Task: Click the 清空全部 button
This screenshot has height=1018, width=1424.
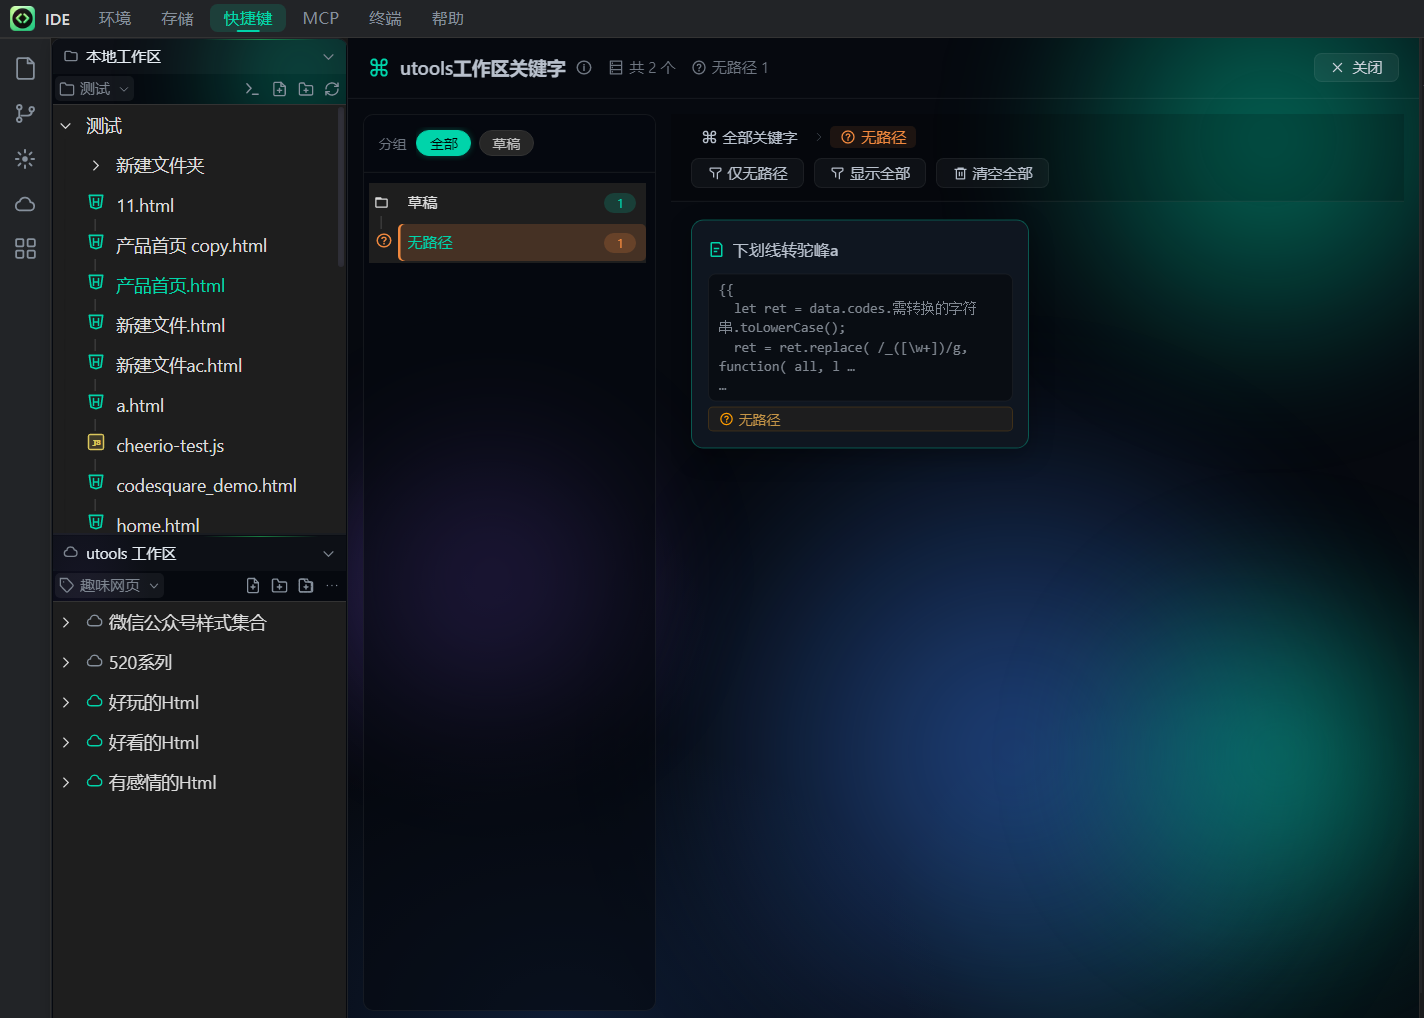Action: pyautogui.click(x=992, y=173)
